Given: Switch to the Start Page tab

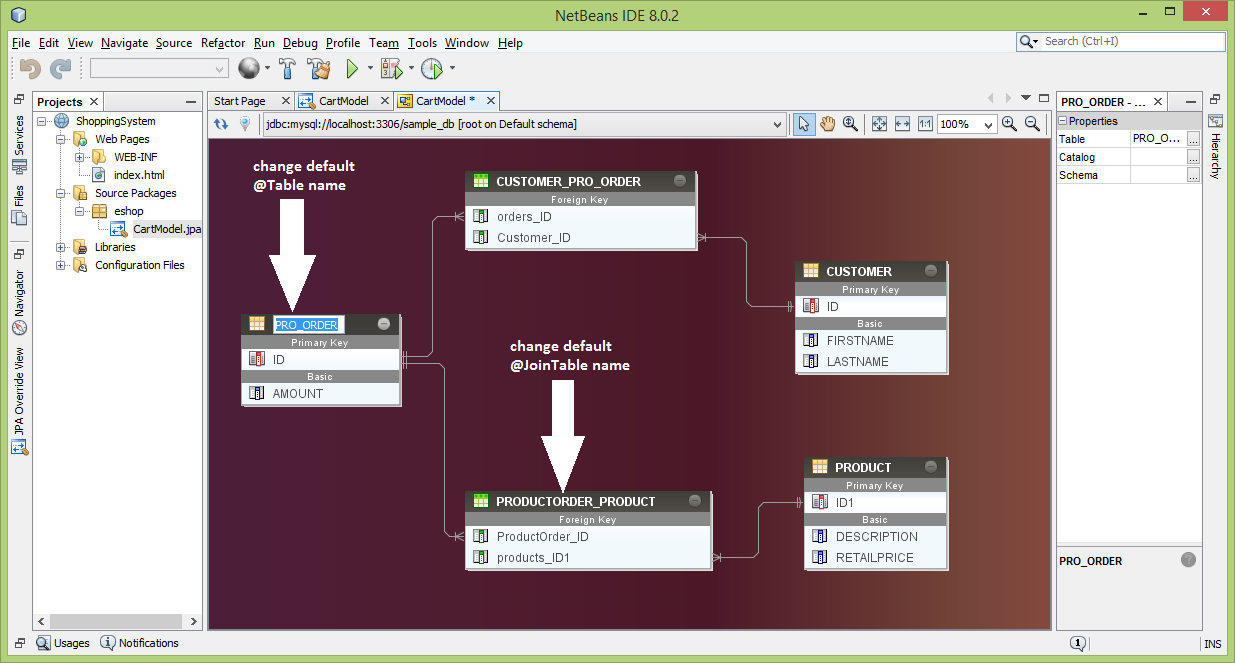Looking at the screenshot, I should 240,101.
